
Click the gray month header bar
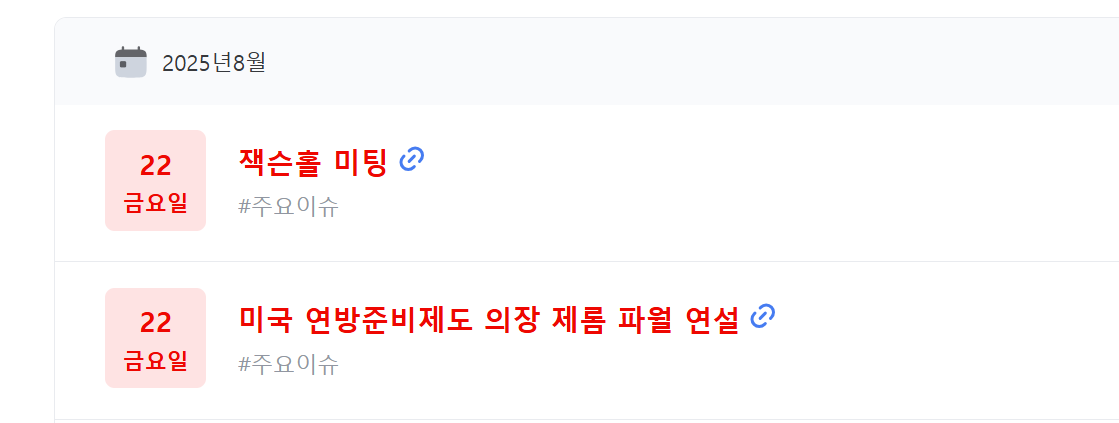click(587, 61)
